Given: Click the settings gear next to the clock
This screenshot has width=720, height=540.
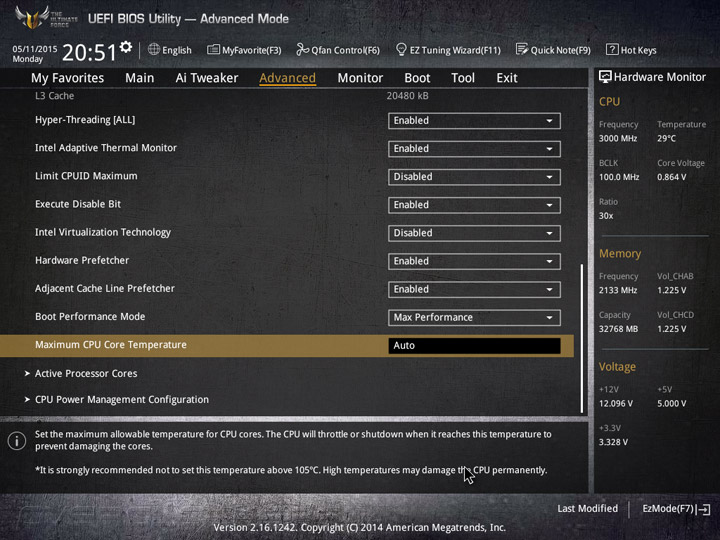Looking at the screenshot, I should pos(126,46).
